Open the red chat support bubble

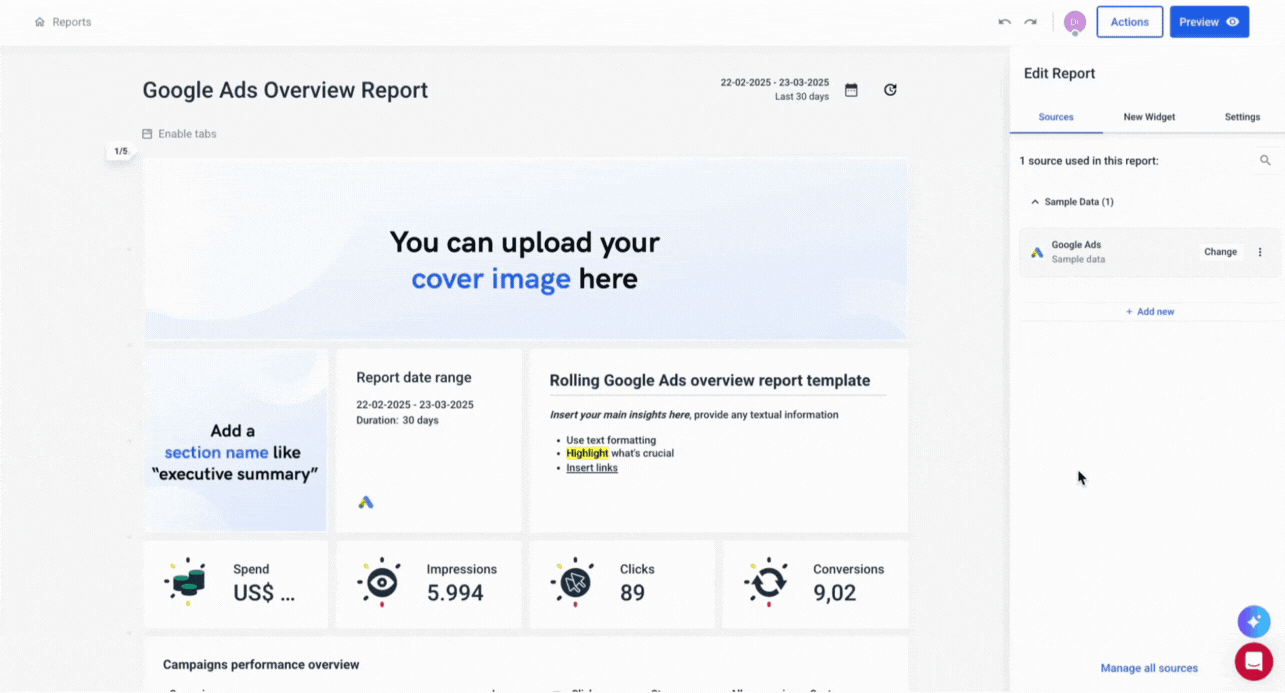coord(1253,661)
